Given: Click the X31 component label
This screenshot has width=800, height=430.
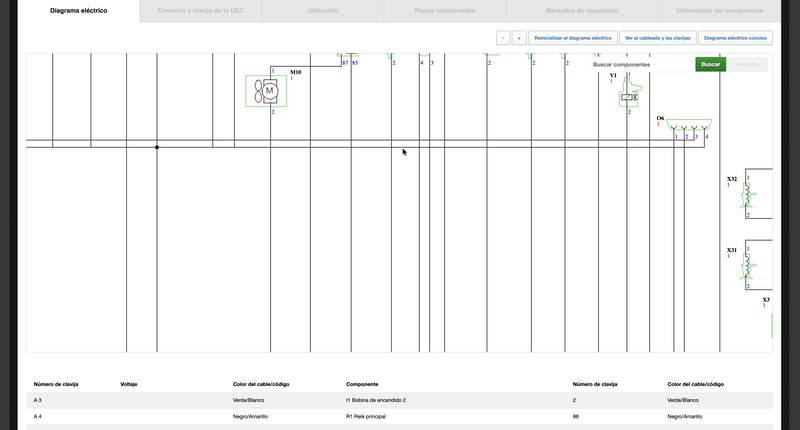Looking at the screenshot, I should (732, 250).
